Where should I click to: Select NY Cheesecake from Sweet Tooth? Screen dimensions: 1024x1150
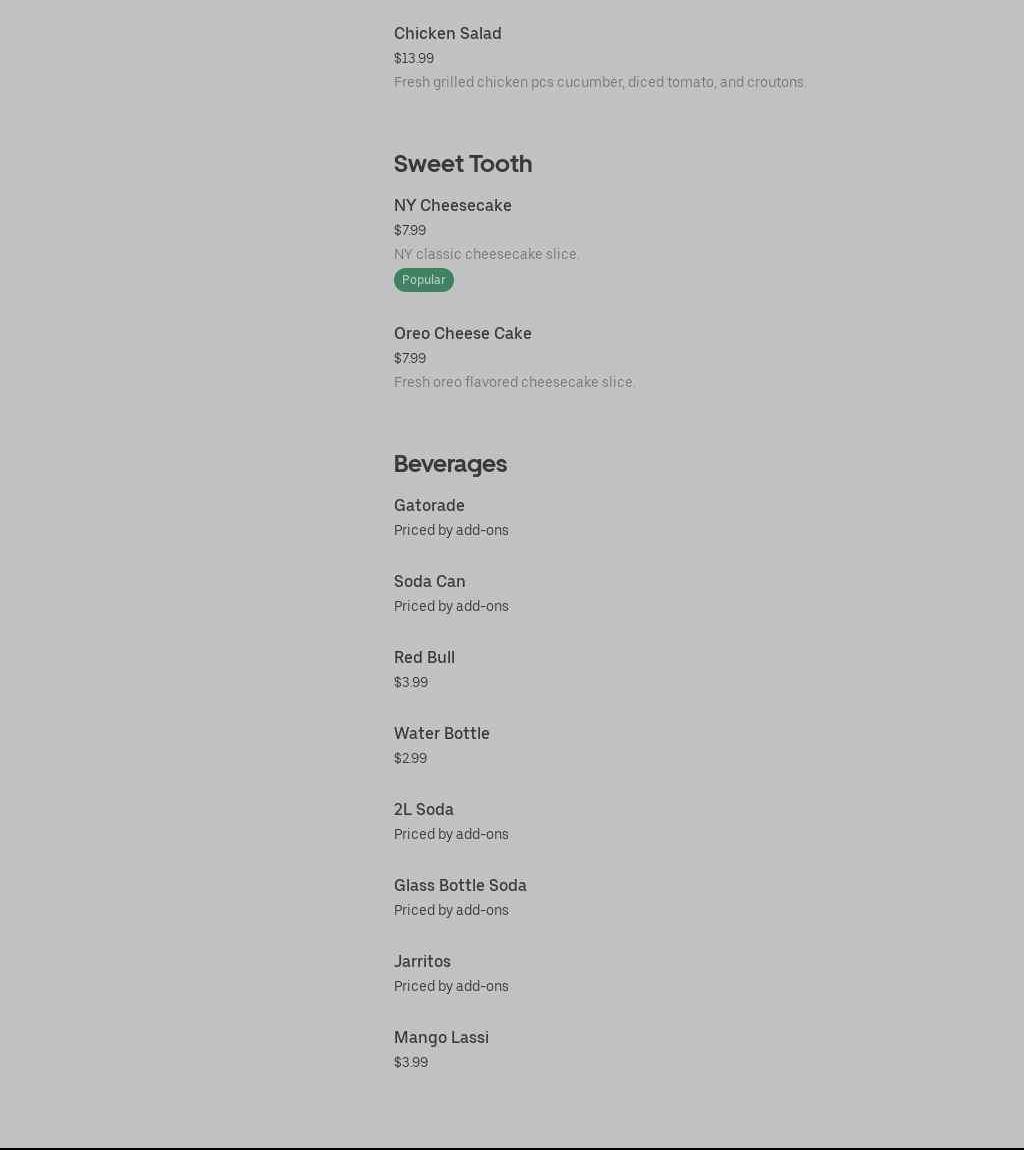pyautogui.click(x=452, y=206)
